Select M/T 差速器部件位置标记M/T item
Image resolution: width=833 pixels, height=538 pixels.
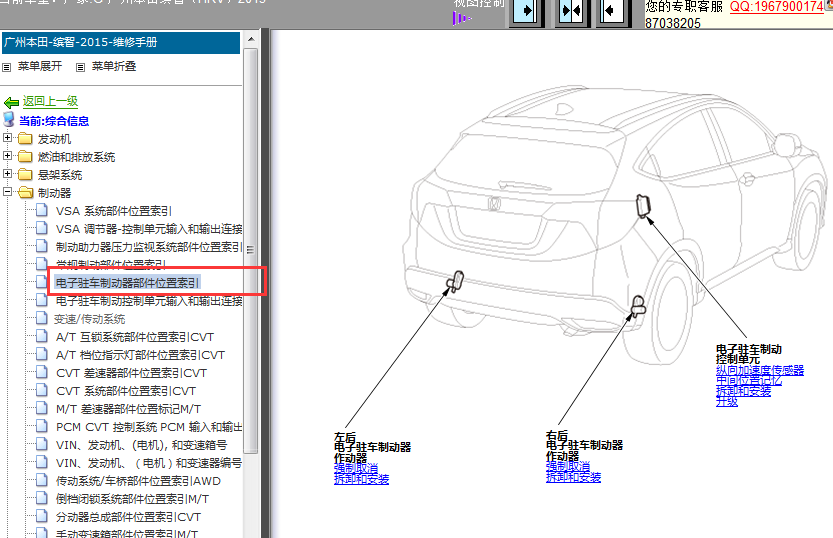coord(128,409)
